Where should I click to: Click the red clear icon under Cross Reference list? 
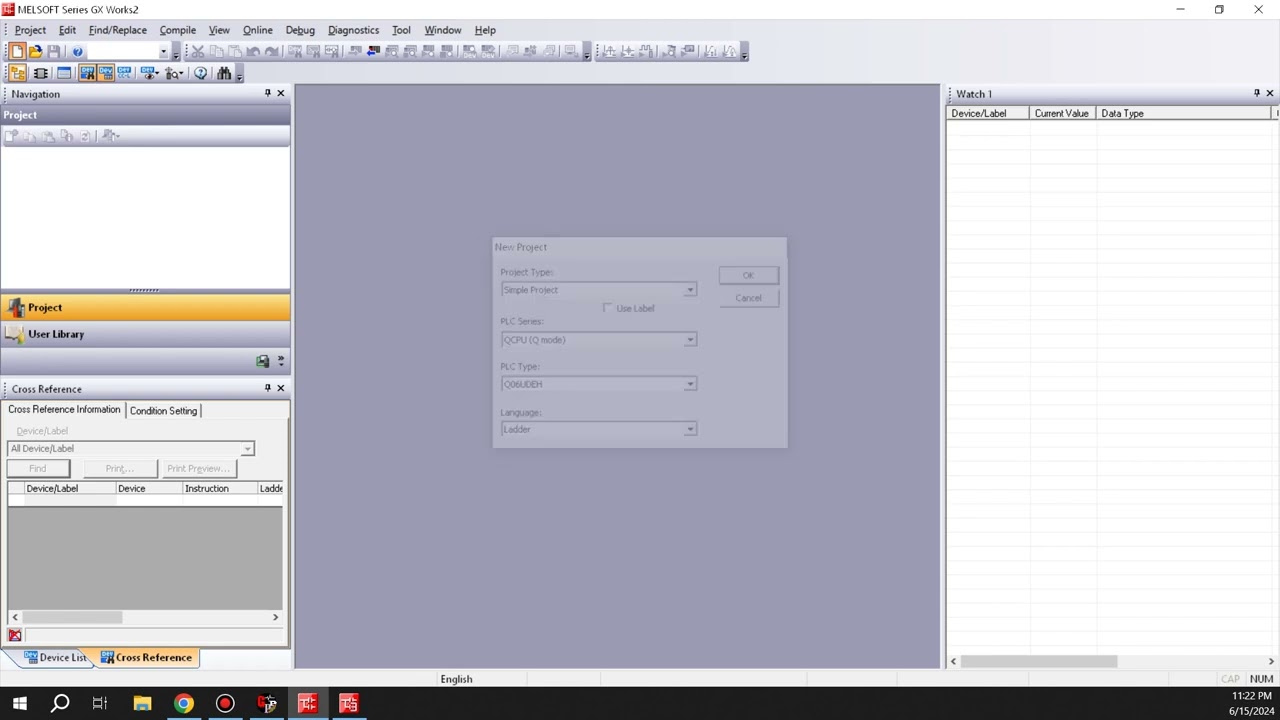click(15, 635)
